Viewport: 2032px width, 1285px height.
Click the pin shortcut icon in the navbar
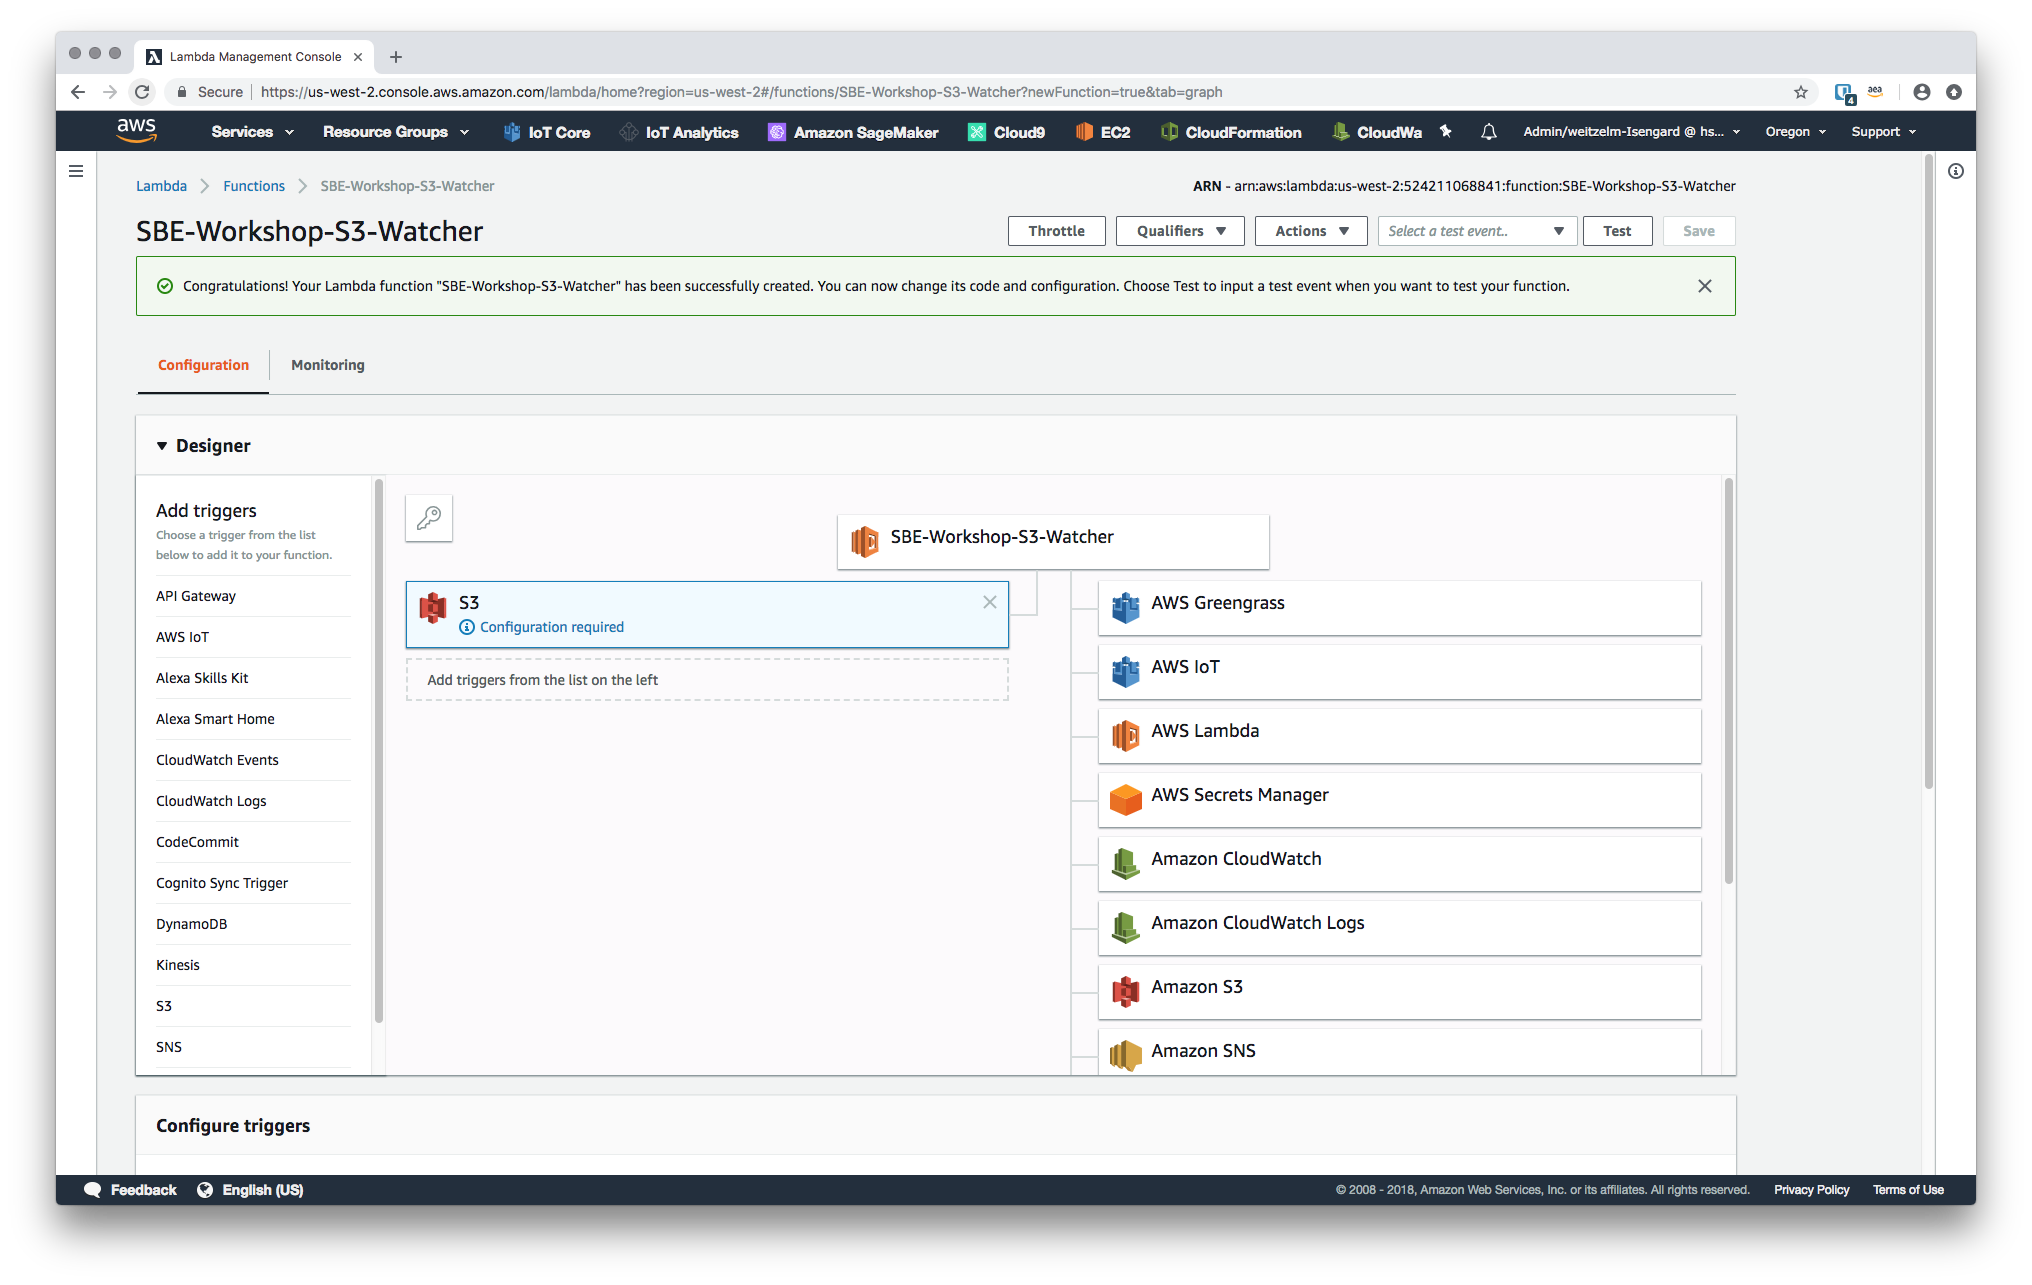(1445, 131)
